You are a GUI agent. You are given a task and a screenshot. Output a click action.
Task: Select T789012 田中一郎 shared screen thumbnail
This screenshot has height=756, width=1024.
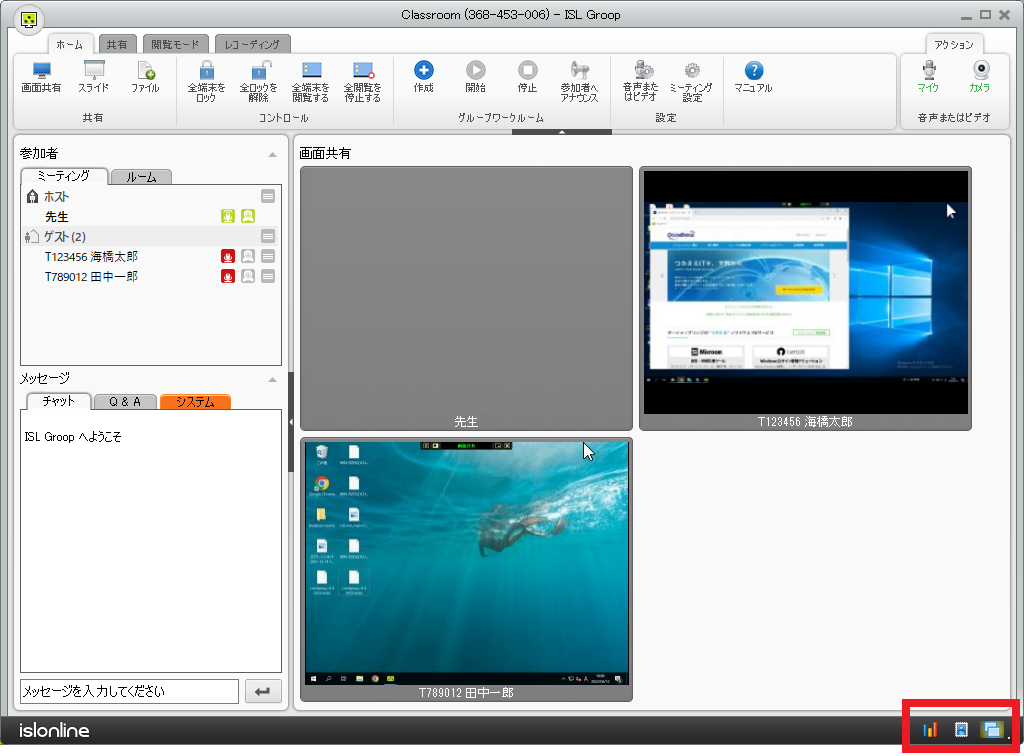click(466, 563)
